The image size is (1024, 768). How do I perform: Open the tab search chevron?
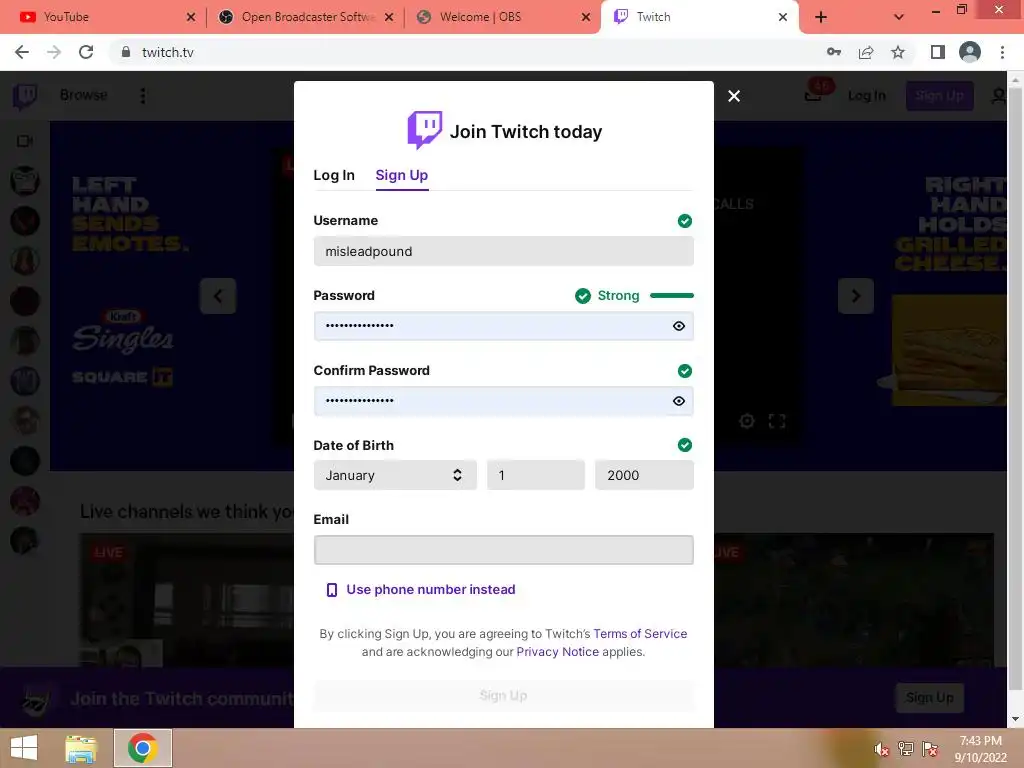(899, 17)
